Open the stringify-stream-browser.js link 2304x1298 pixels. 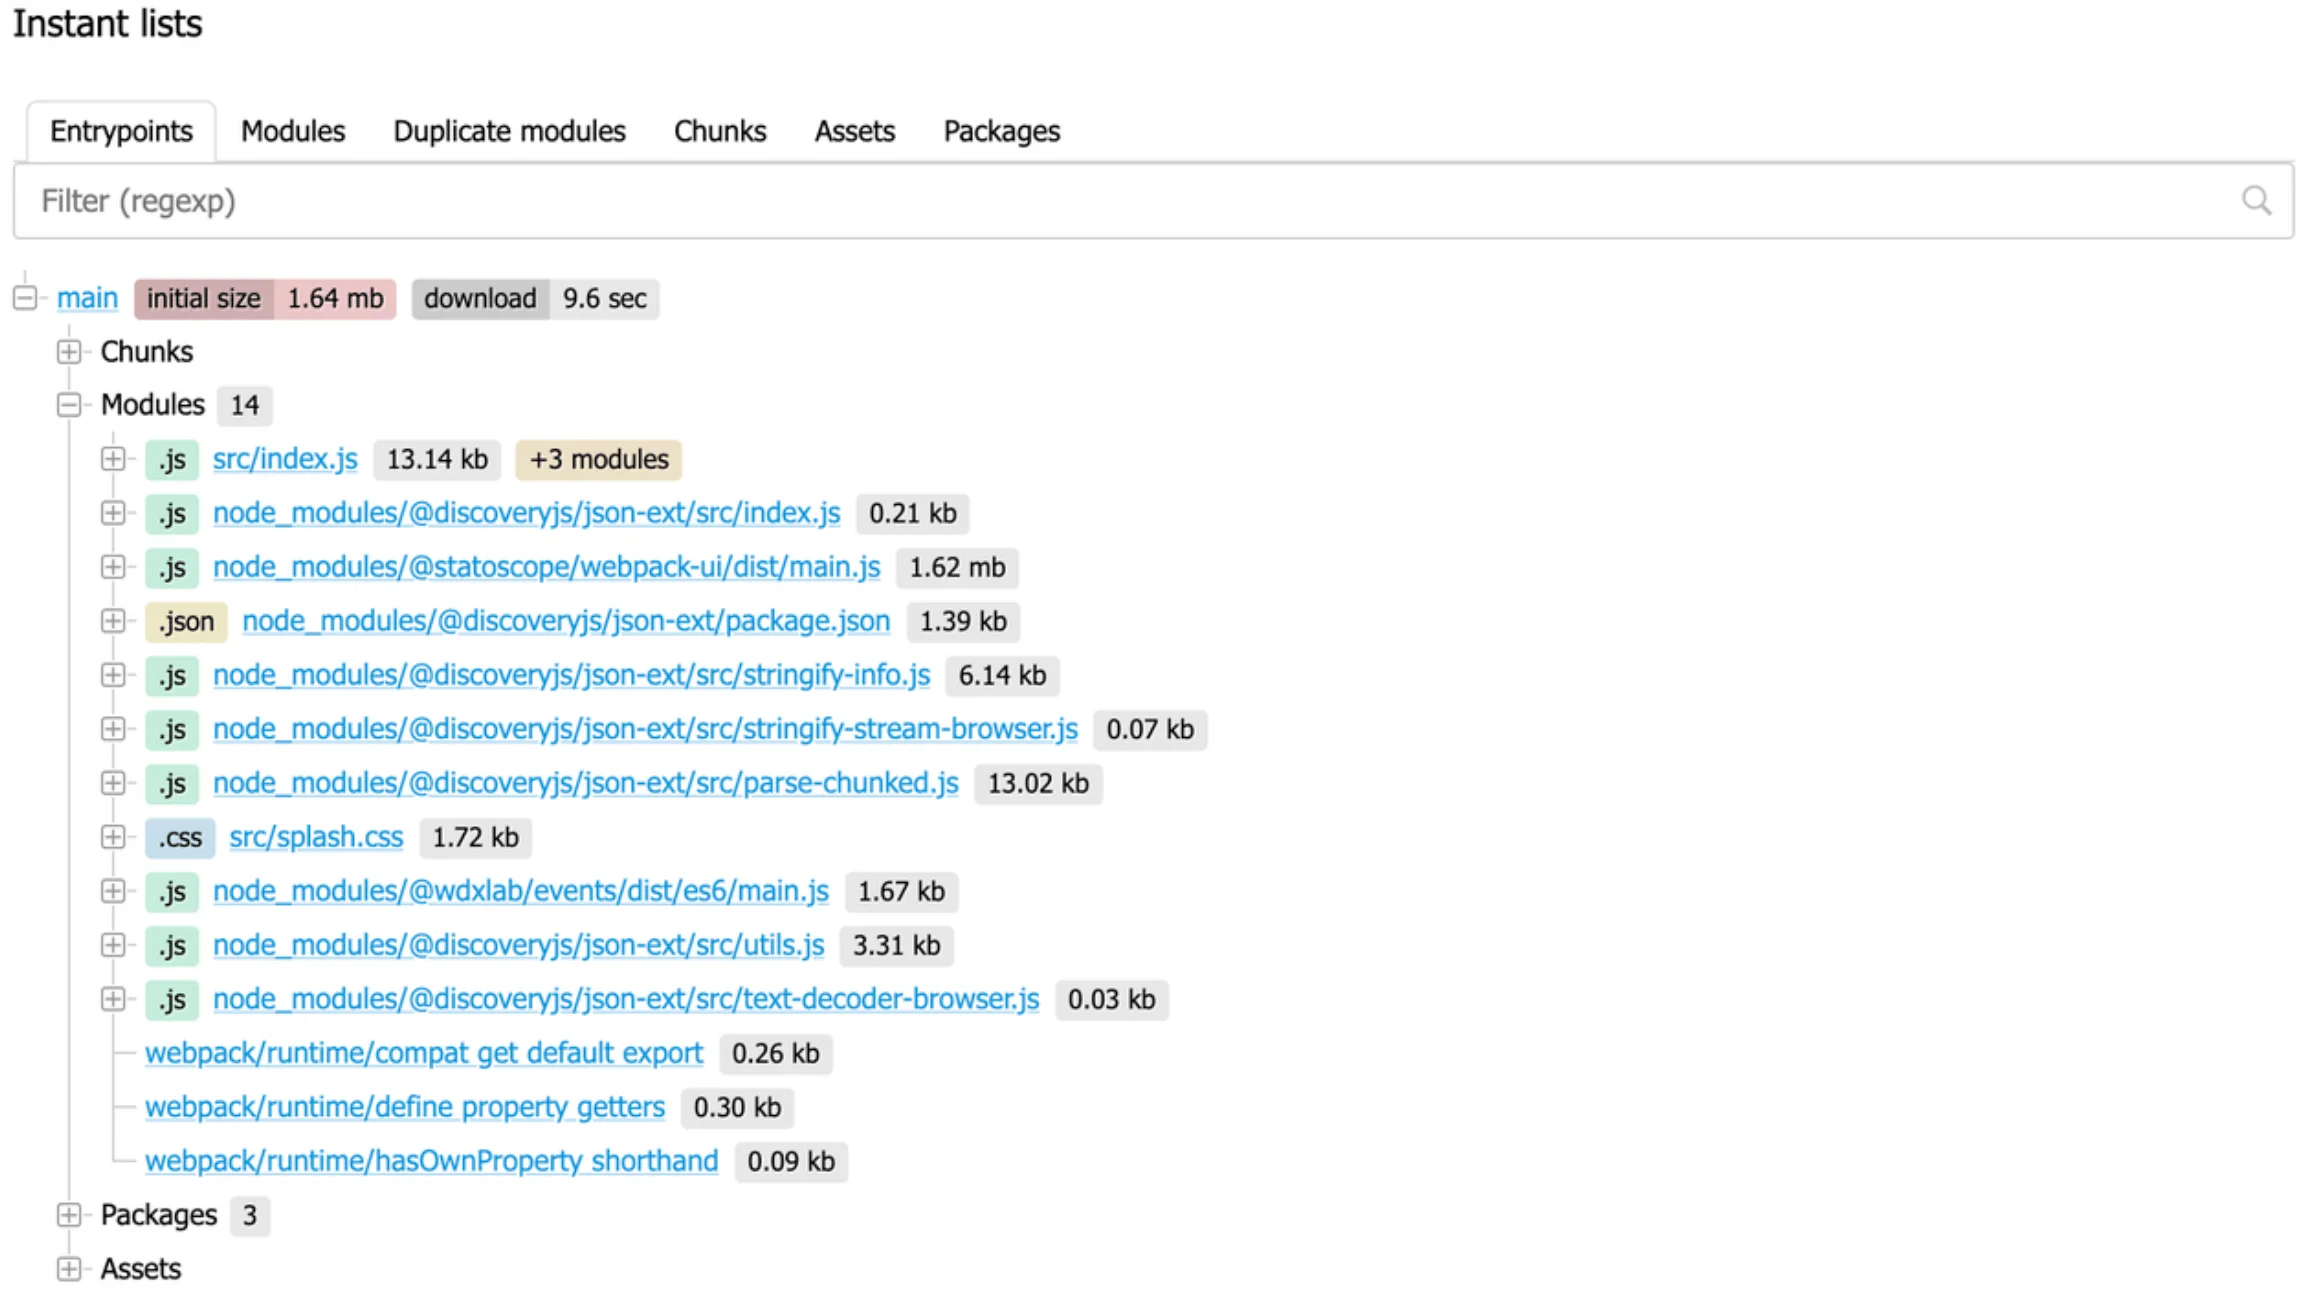tap(646, 729)
